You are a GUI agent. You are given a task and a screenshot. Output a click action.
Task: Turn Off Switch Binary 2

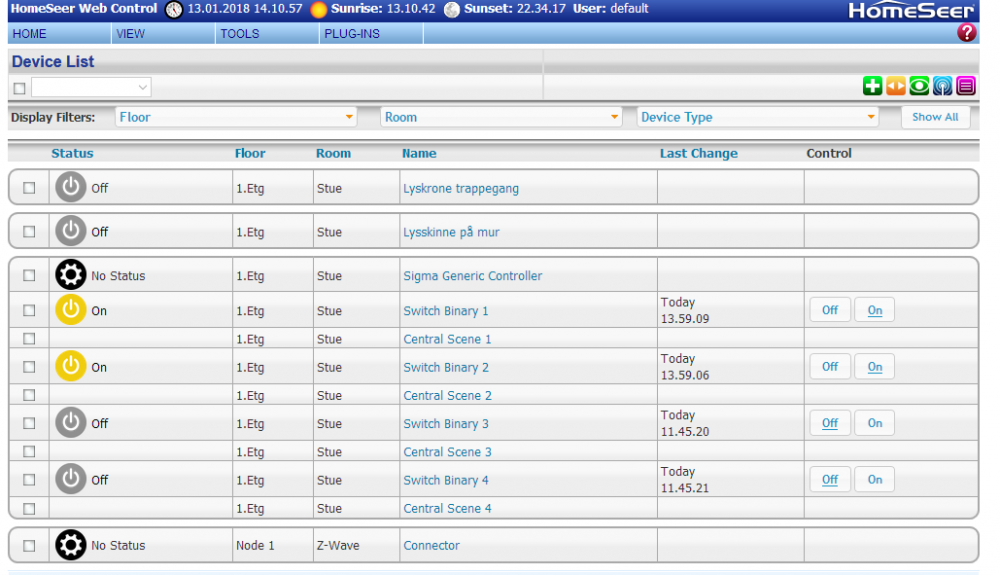point(830,367)
